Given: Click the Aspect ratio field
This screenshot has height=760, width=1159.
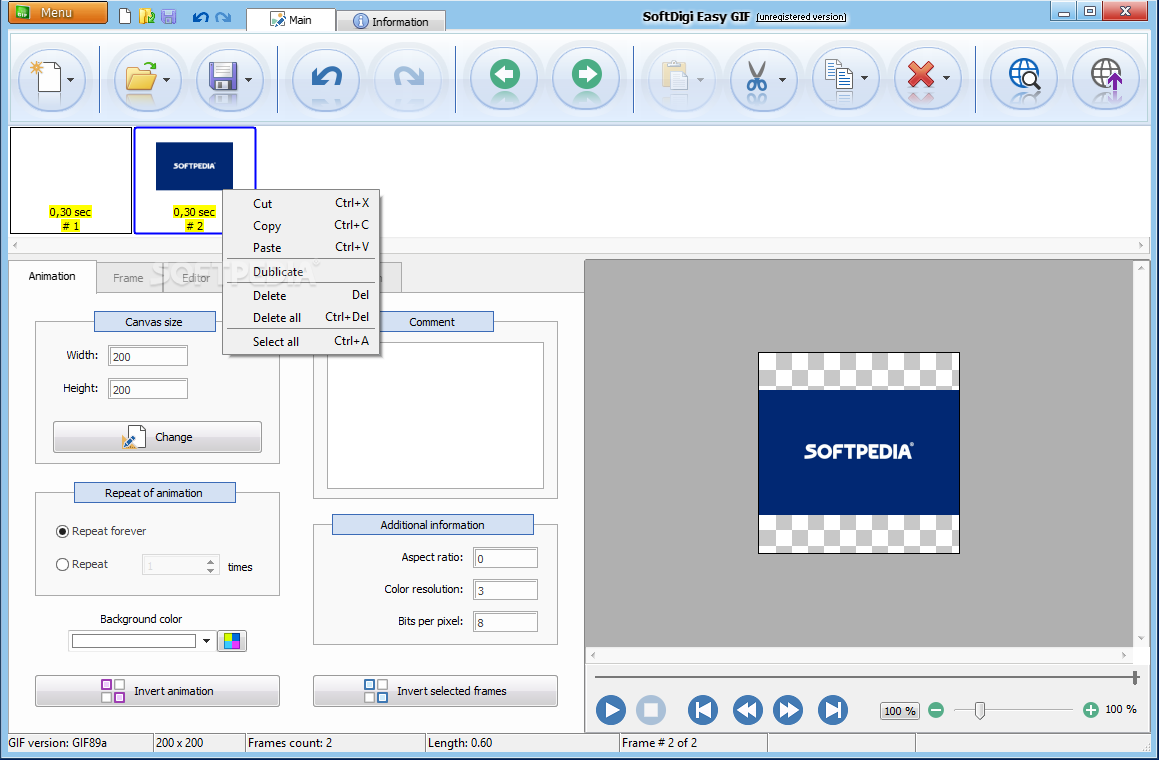Looking at the screenshot, I should pos(506,558).
